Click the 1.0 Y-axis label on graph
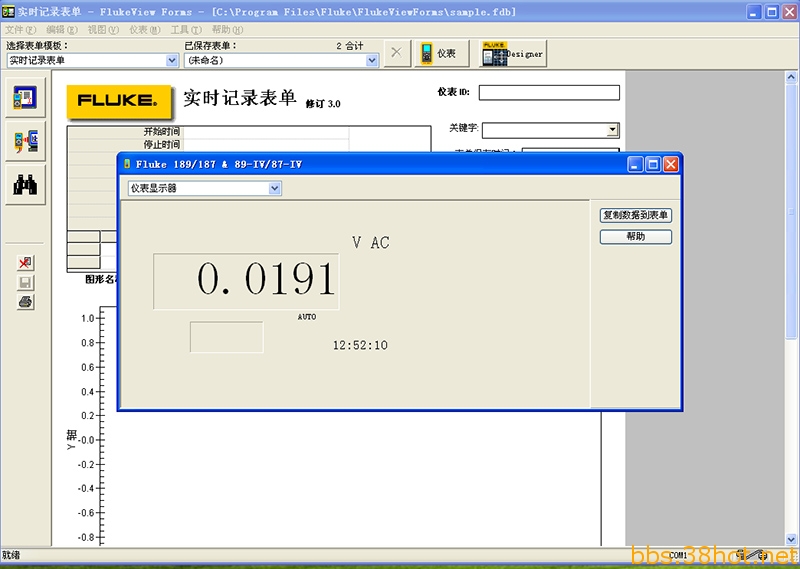This screenshot has width=800, height=569. click(87, 318)
